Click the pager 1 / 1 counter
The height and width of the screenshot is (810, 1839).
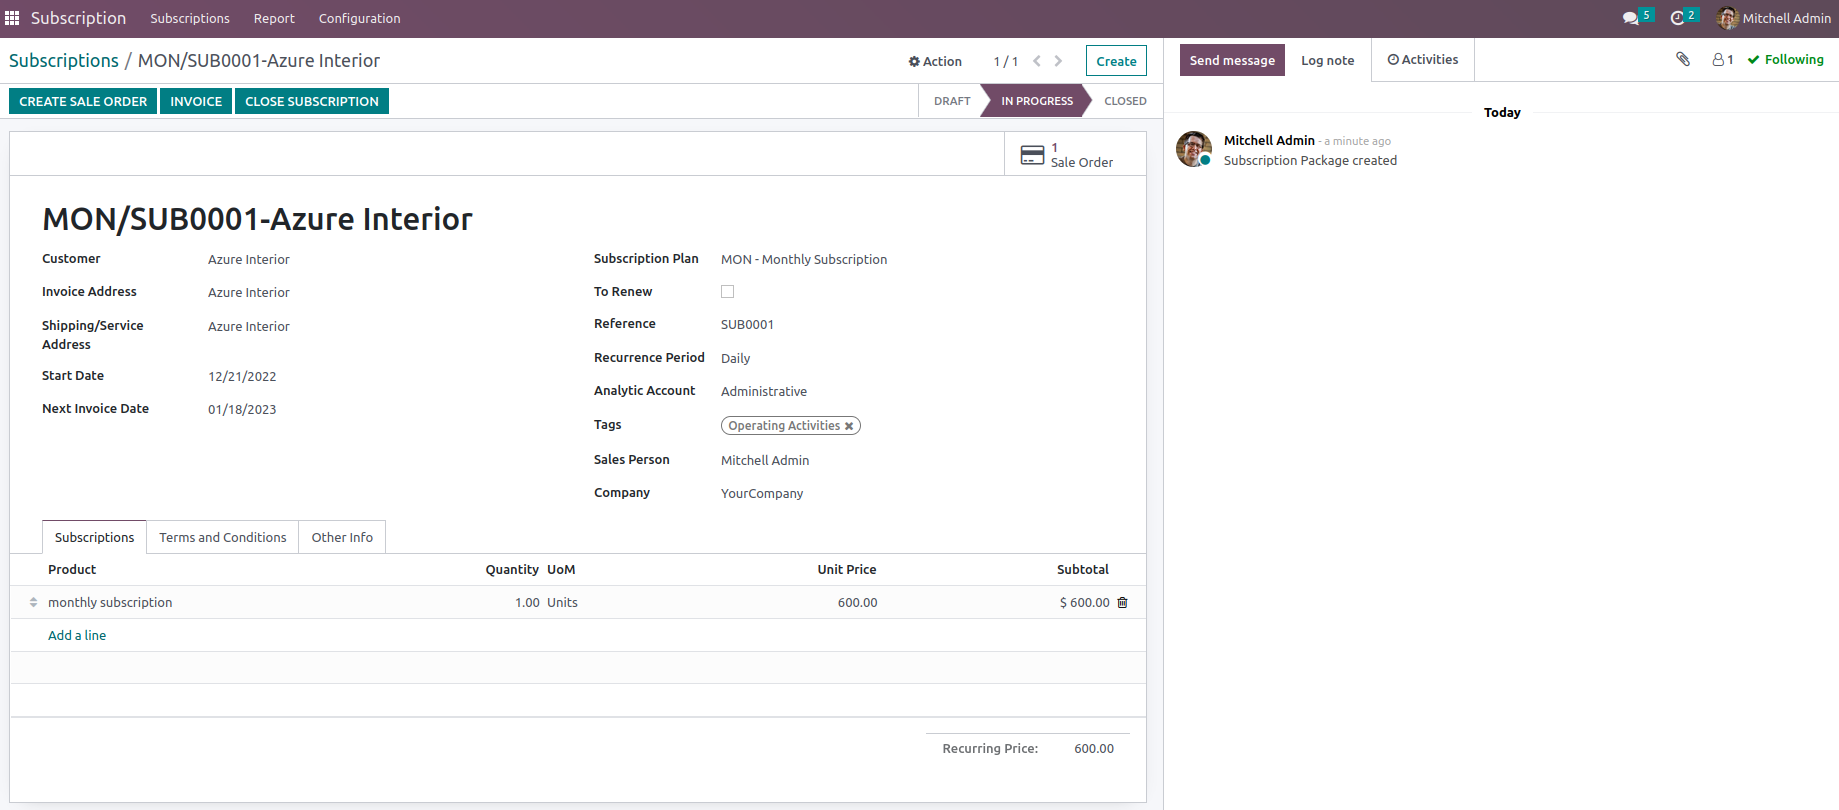click(x=1005, y=61)
